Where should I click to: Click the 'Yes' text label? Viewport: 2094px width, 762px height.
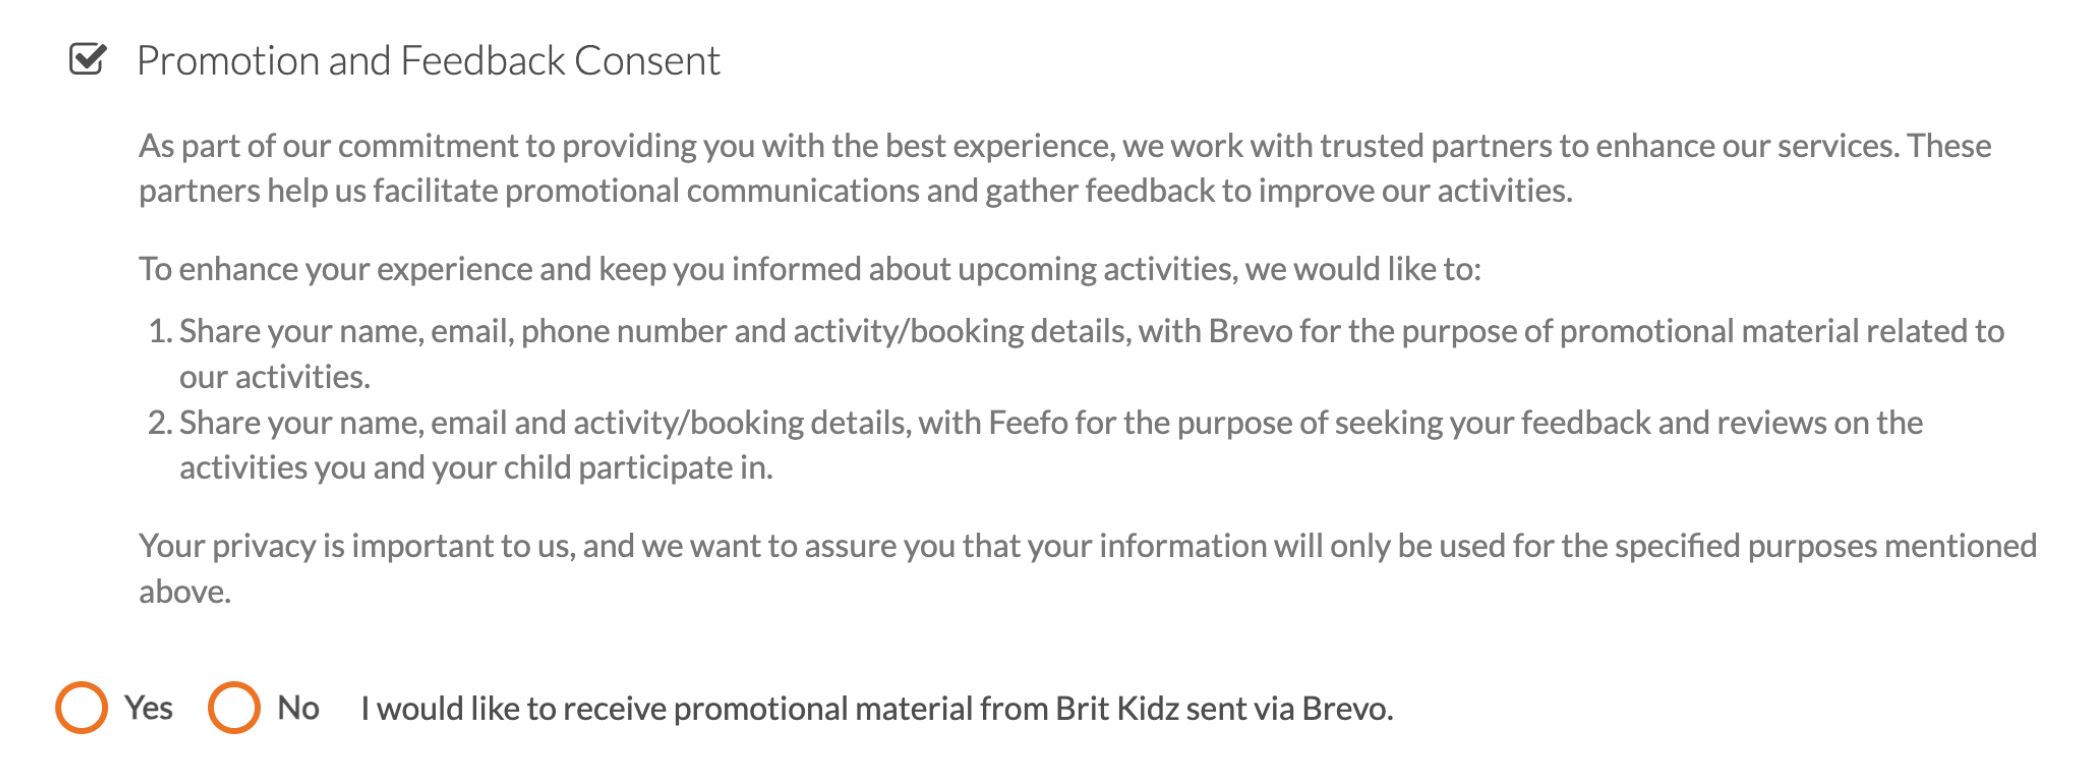point(149,708)
